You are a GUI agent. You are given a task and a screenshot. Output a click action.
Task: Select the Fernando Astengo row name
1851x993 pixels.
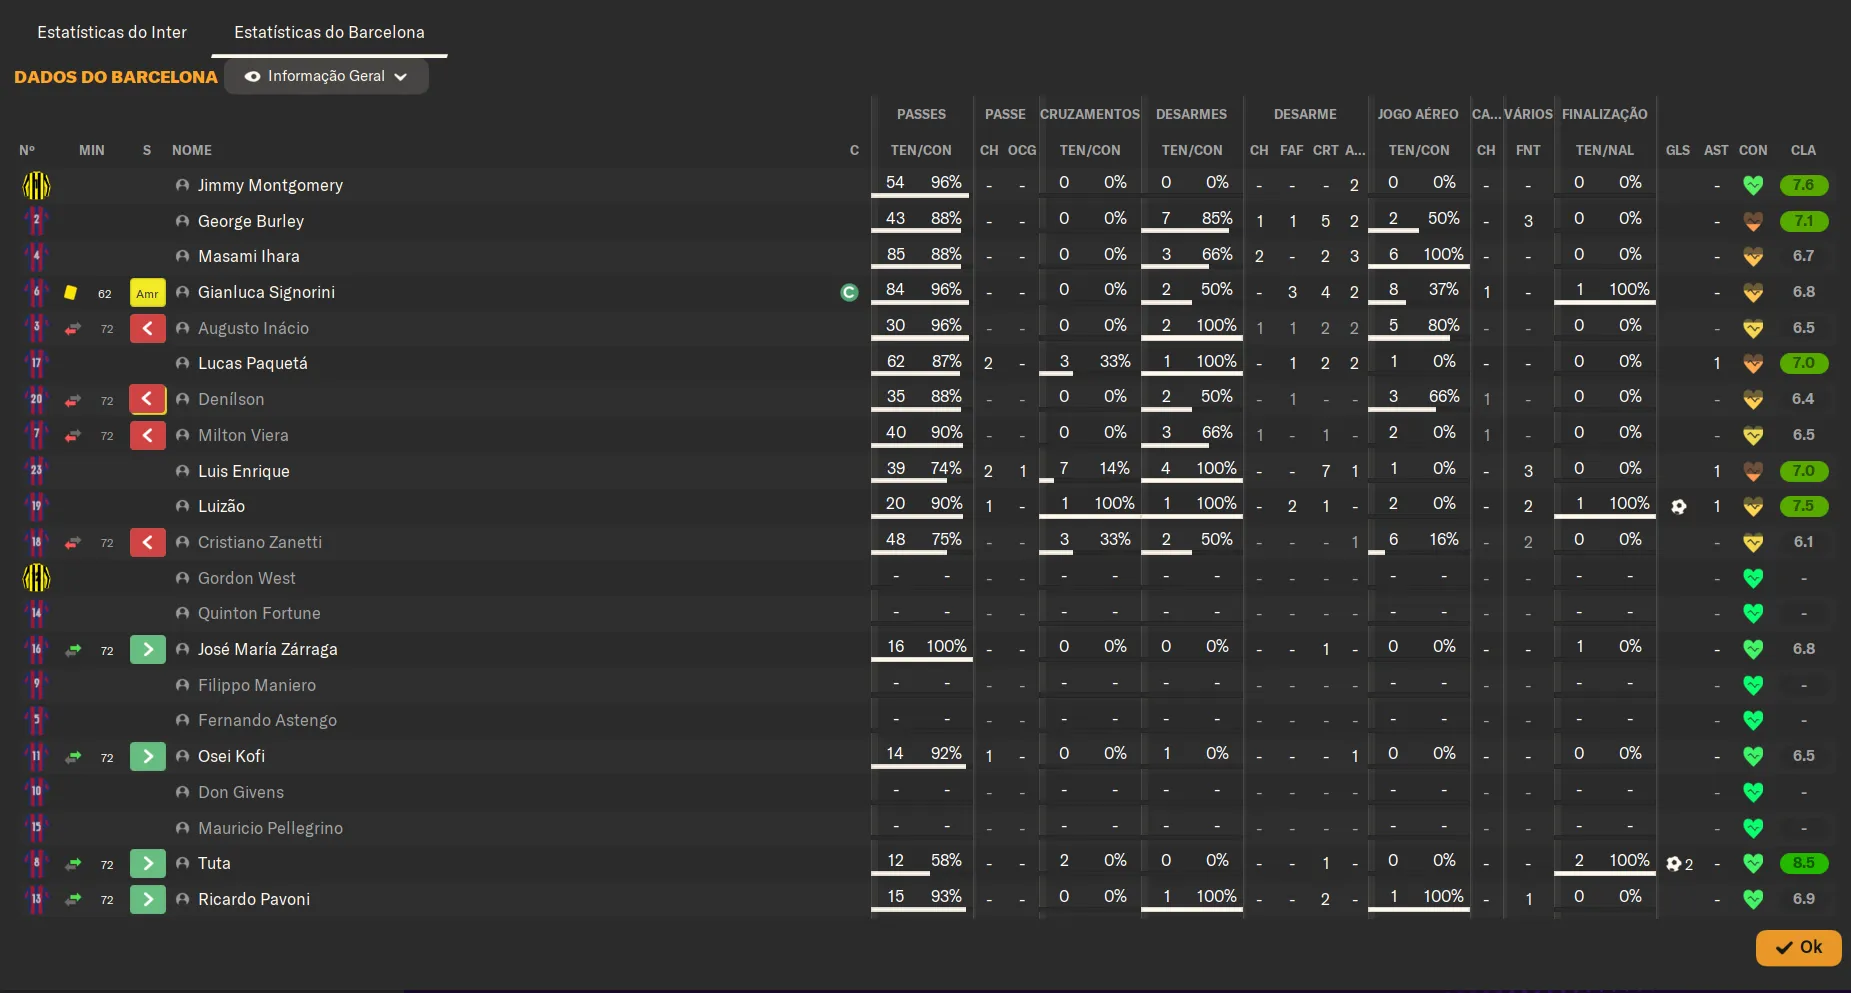[267, 720]
